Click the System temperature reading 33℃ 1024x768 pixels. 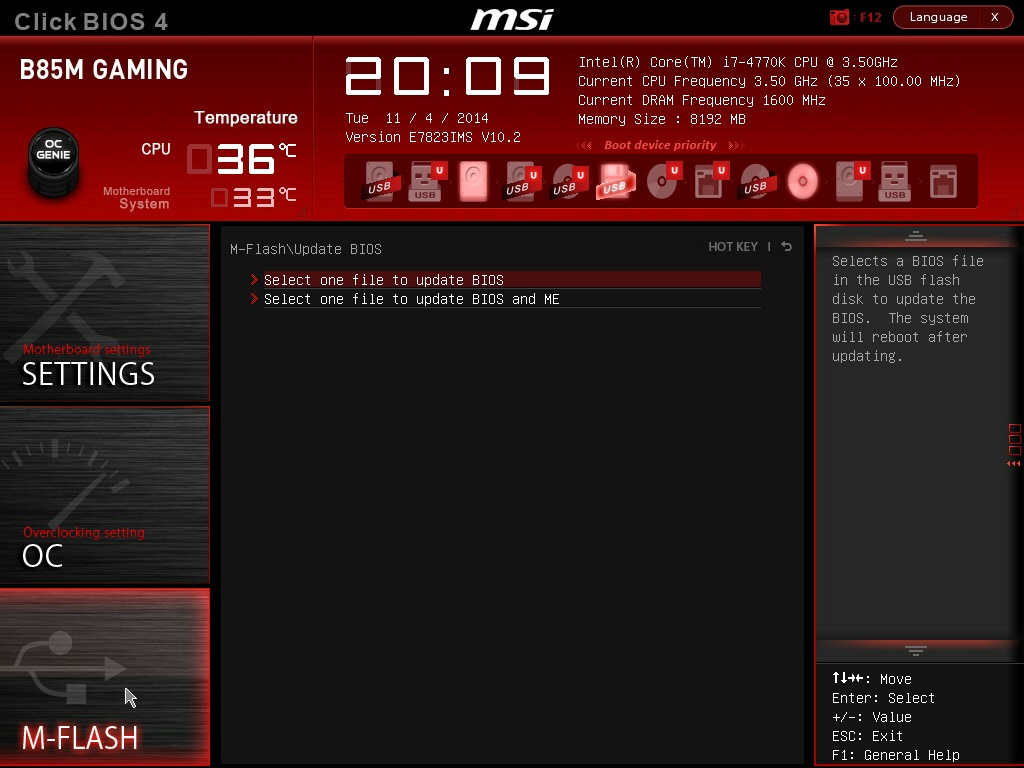click(253, 197)
